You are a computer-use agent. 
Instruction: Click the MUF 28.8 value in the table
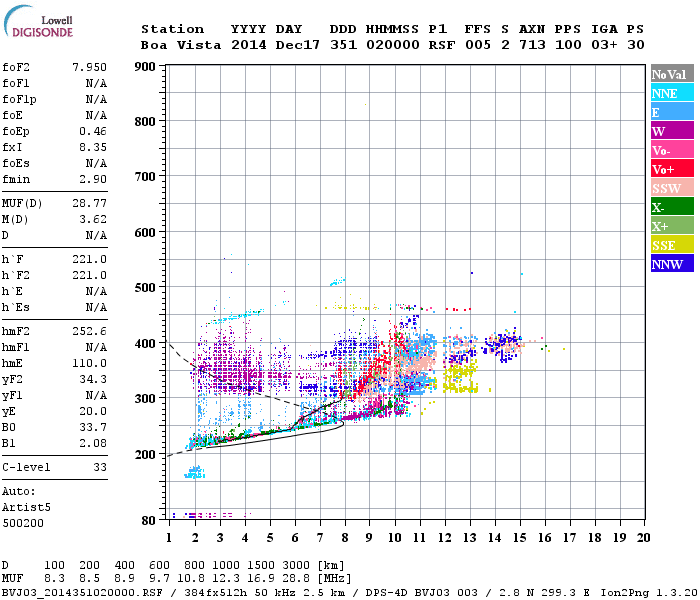(296, 579)
